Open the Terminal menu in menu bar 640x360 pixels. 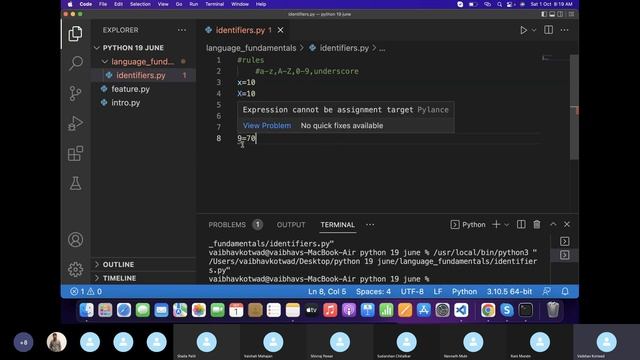tap(214, 4)
